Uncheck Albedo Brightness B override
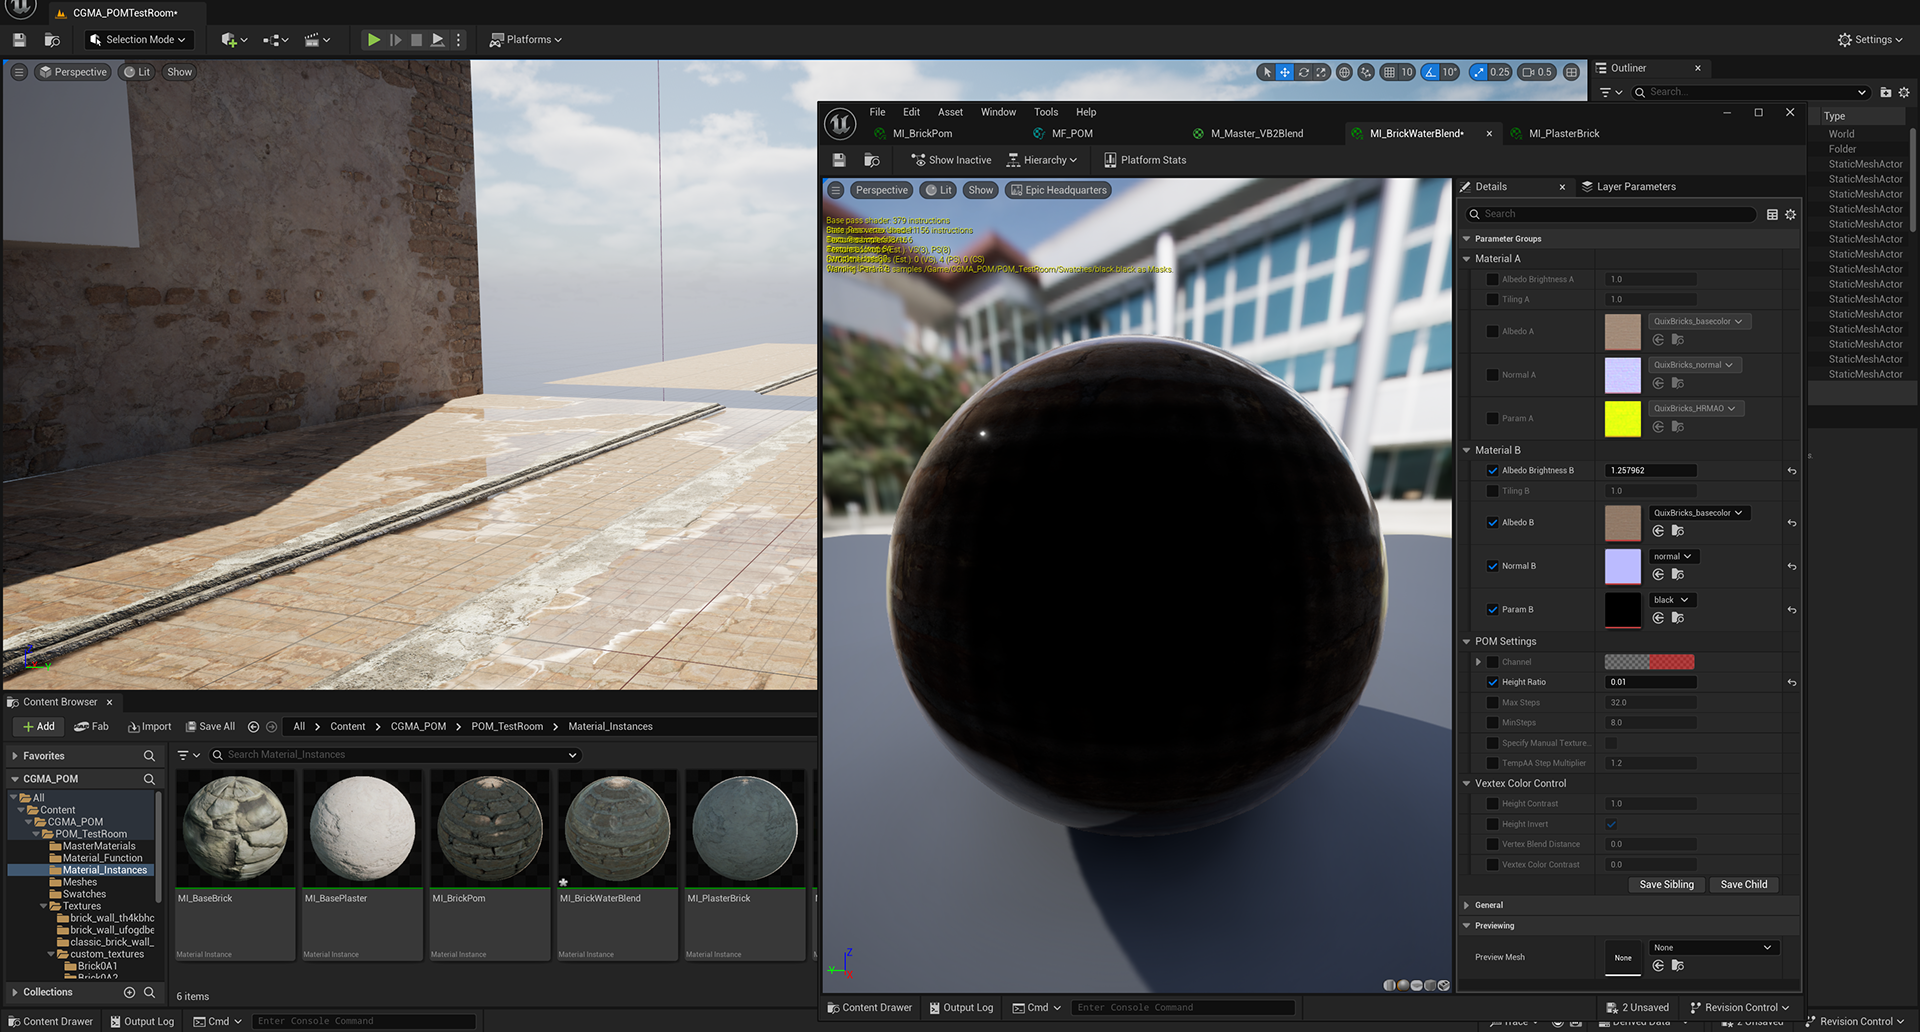 click(1493, 471)
